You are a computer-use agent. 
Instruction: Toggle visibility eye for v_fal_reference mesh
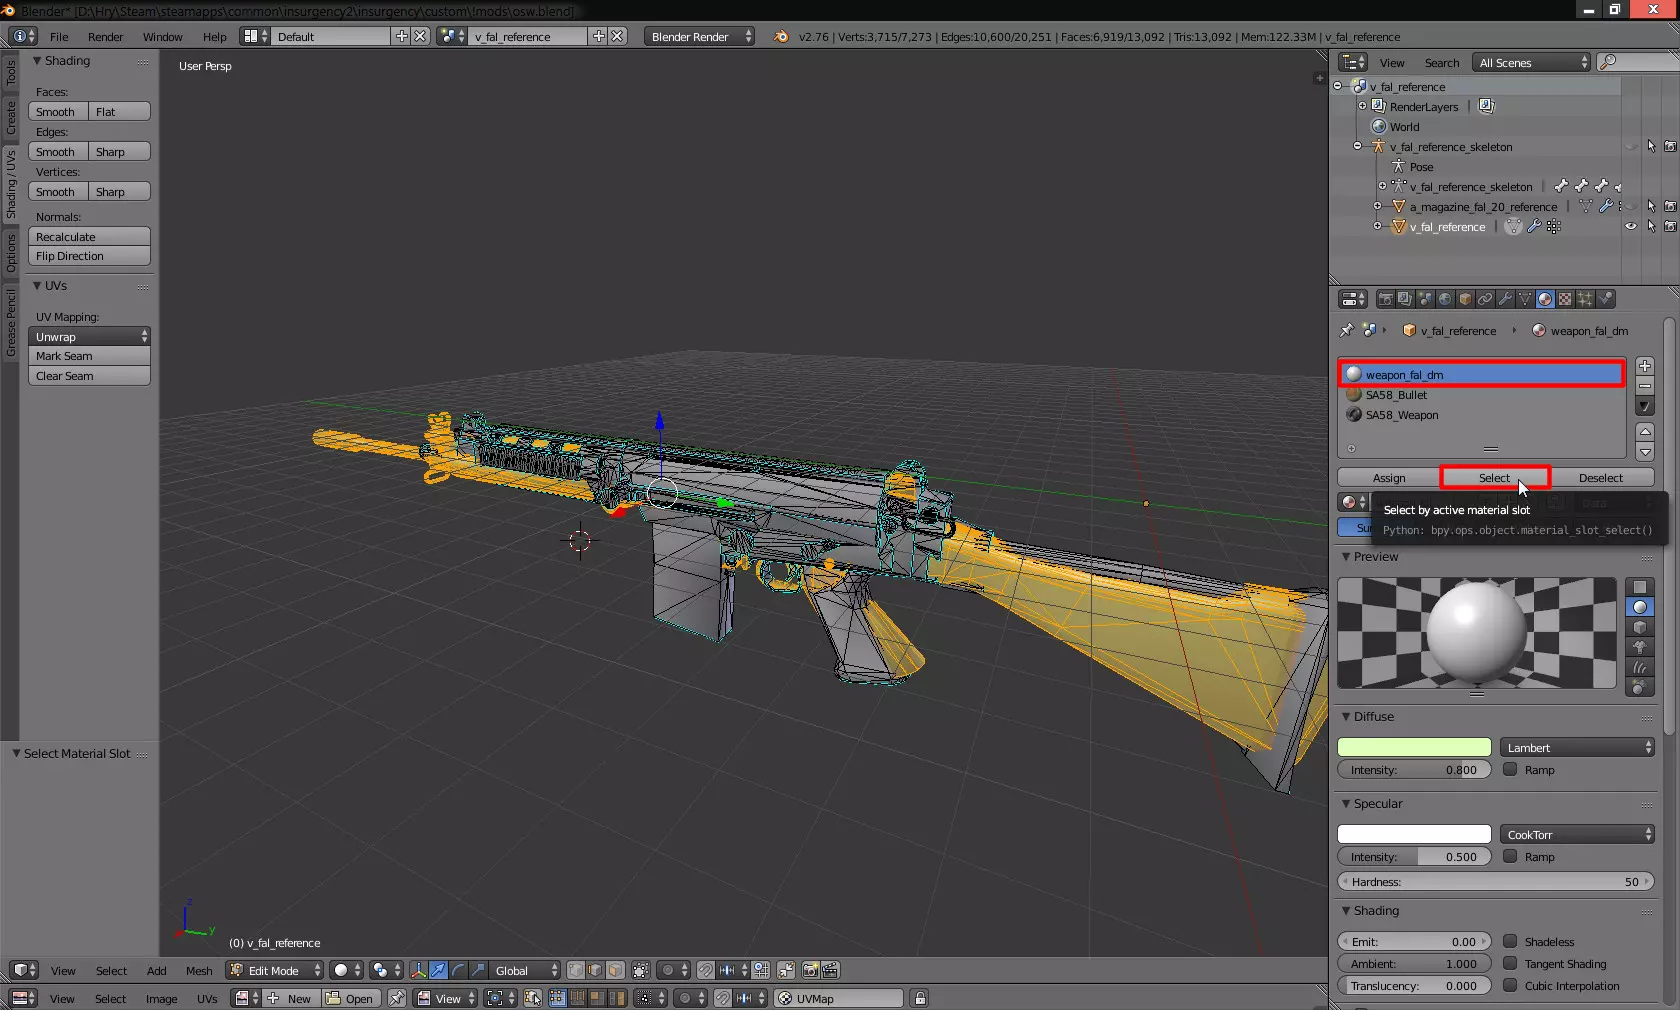click(x=1631, y=227)
